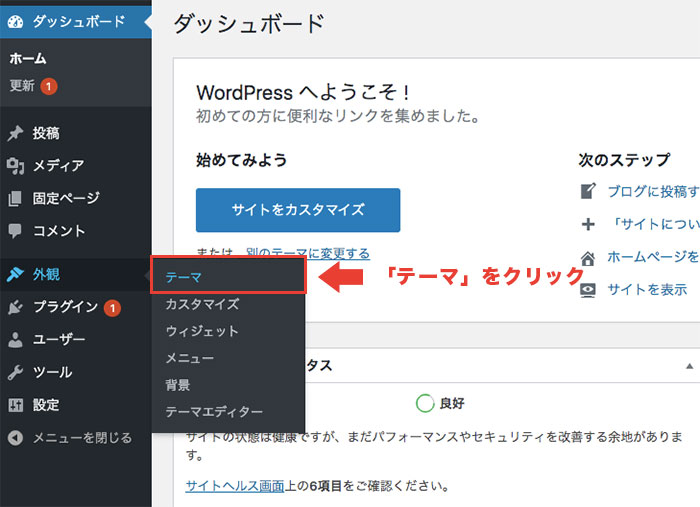Follow the サイトを表示 link
Image resolution: width=700 pixels, height=507 pixels.
click(x=647, y=290)
